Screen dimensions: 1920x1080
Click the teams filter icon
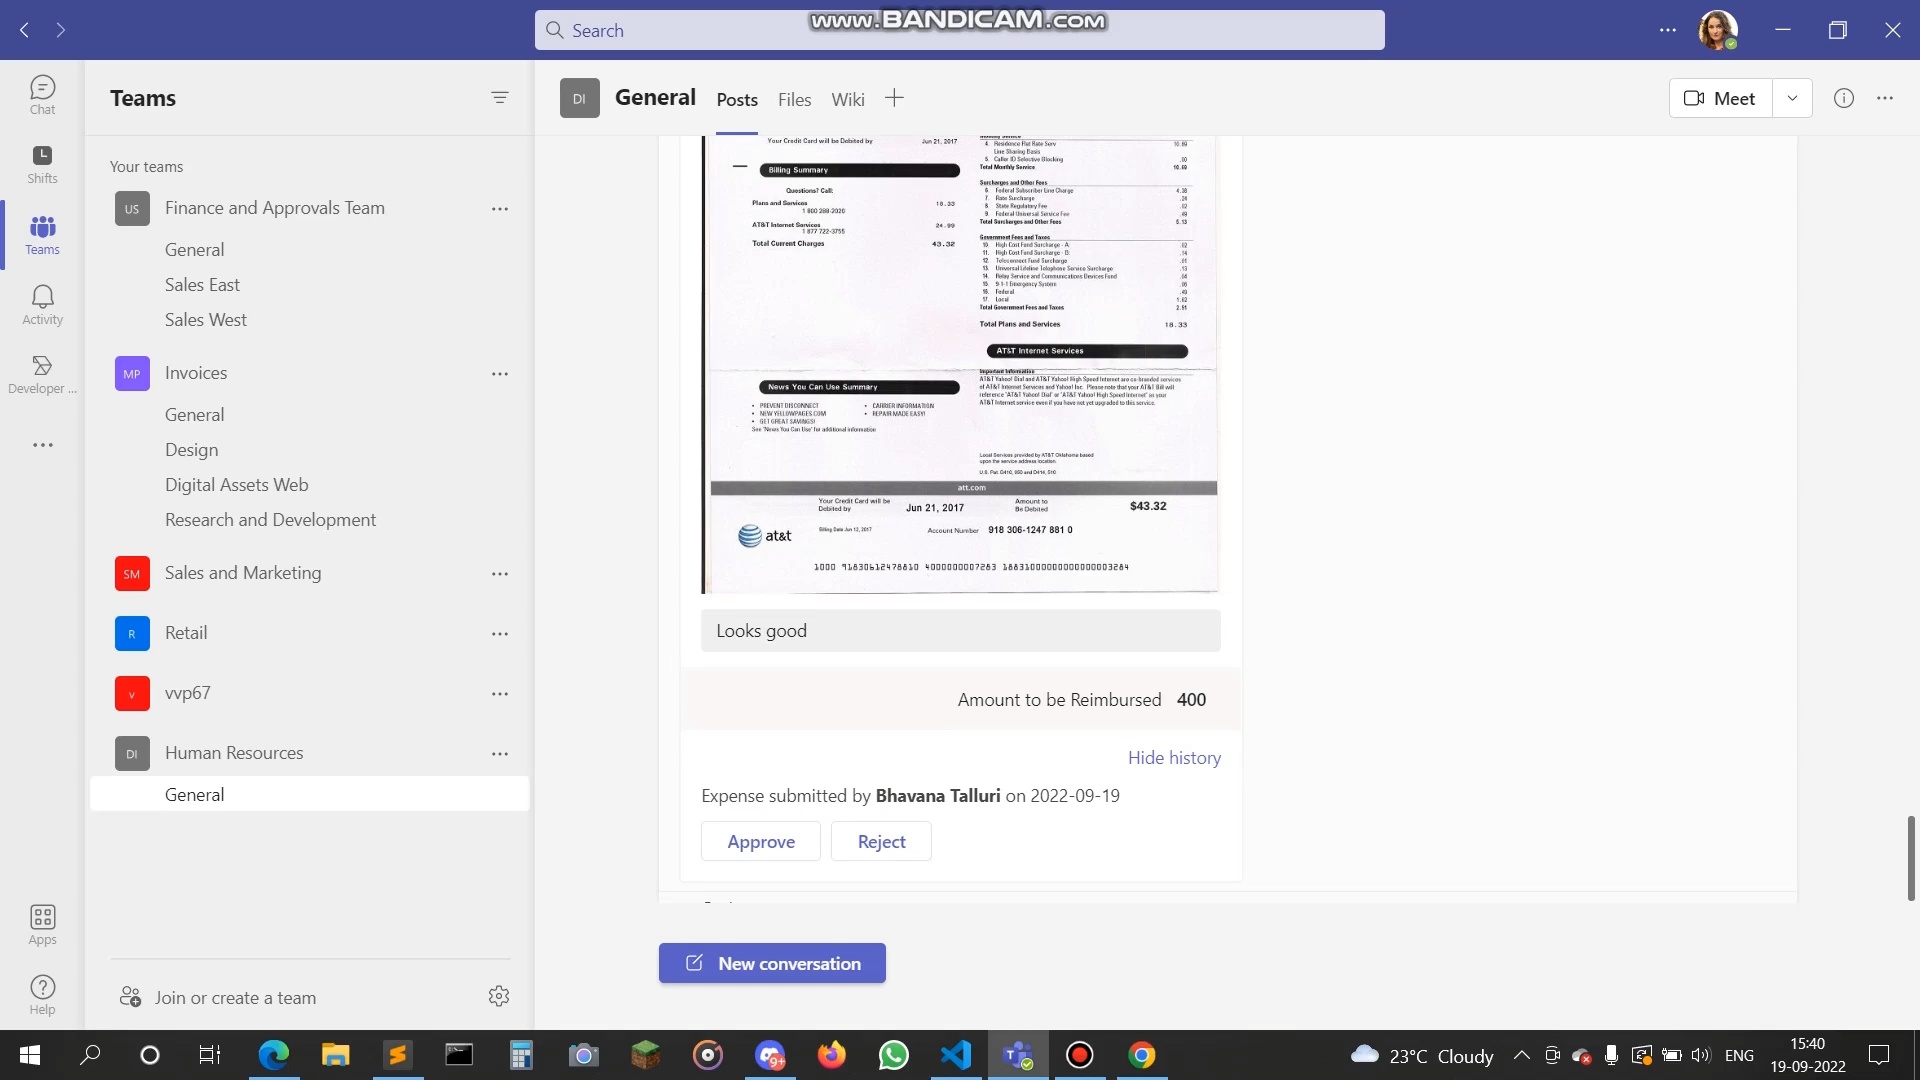pos(500,97)
